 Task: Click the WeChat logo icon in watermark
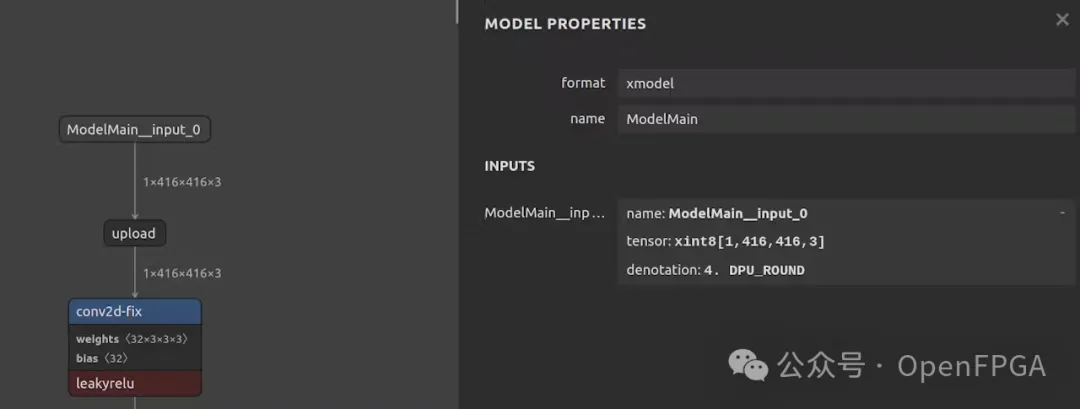click(748, 365)
